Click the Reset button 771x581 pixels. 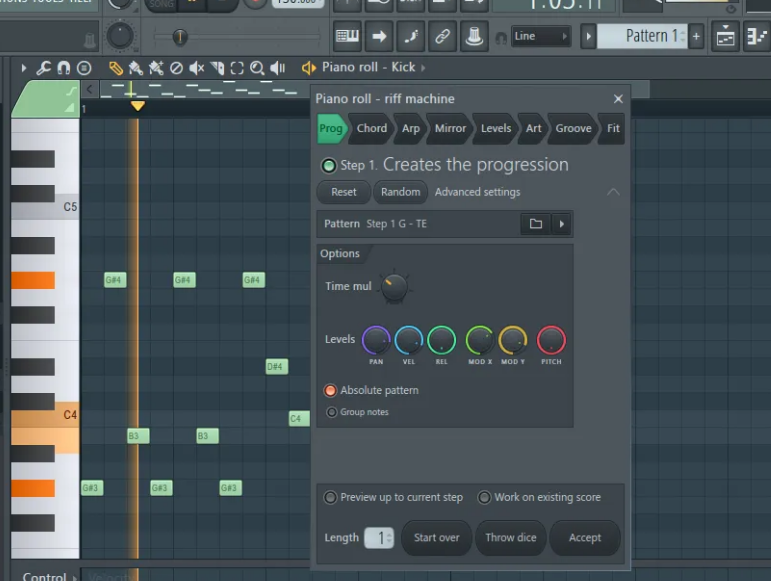click(x=343, y=192)
